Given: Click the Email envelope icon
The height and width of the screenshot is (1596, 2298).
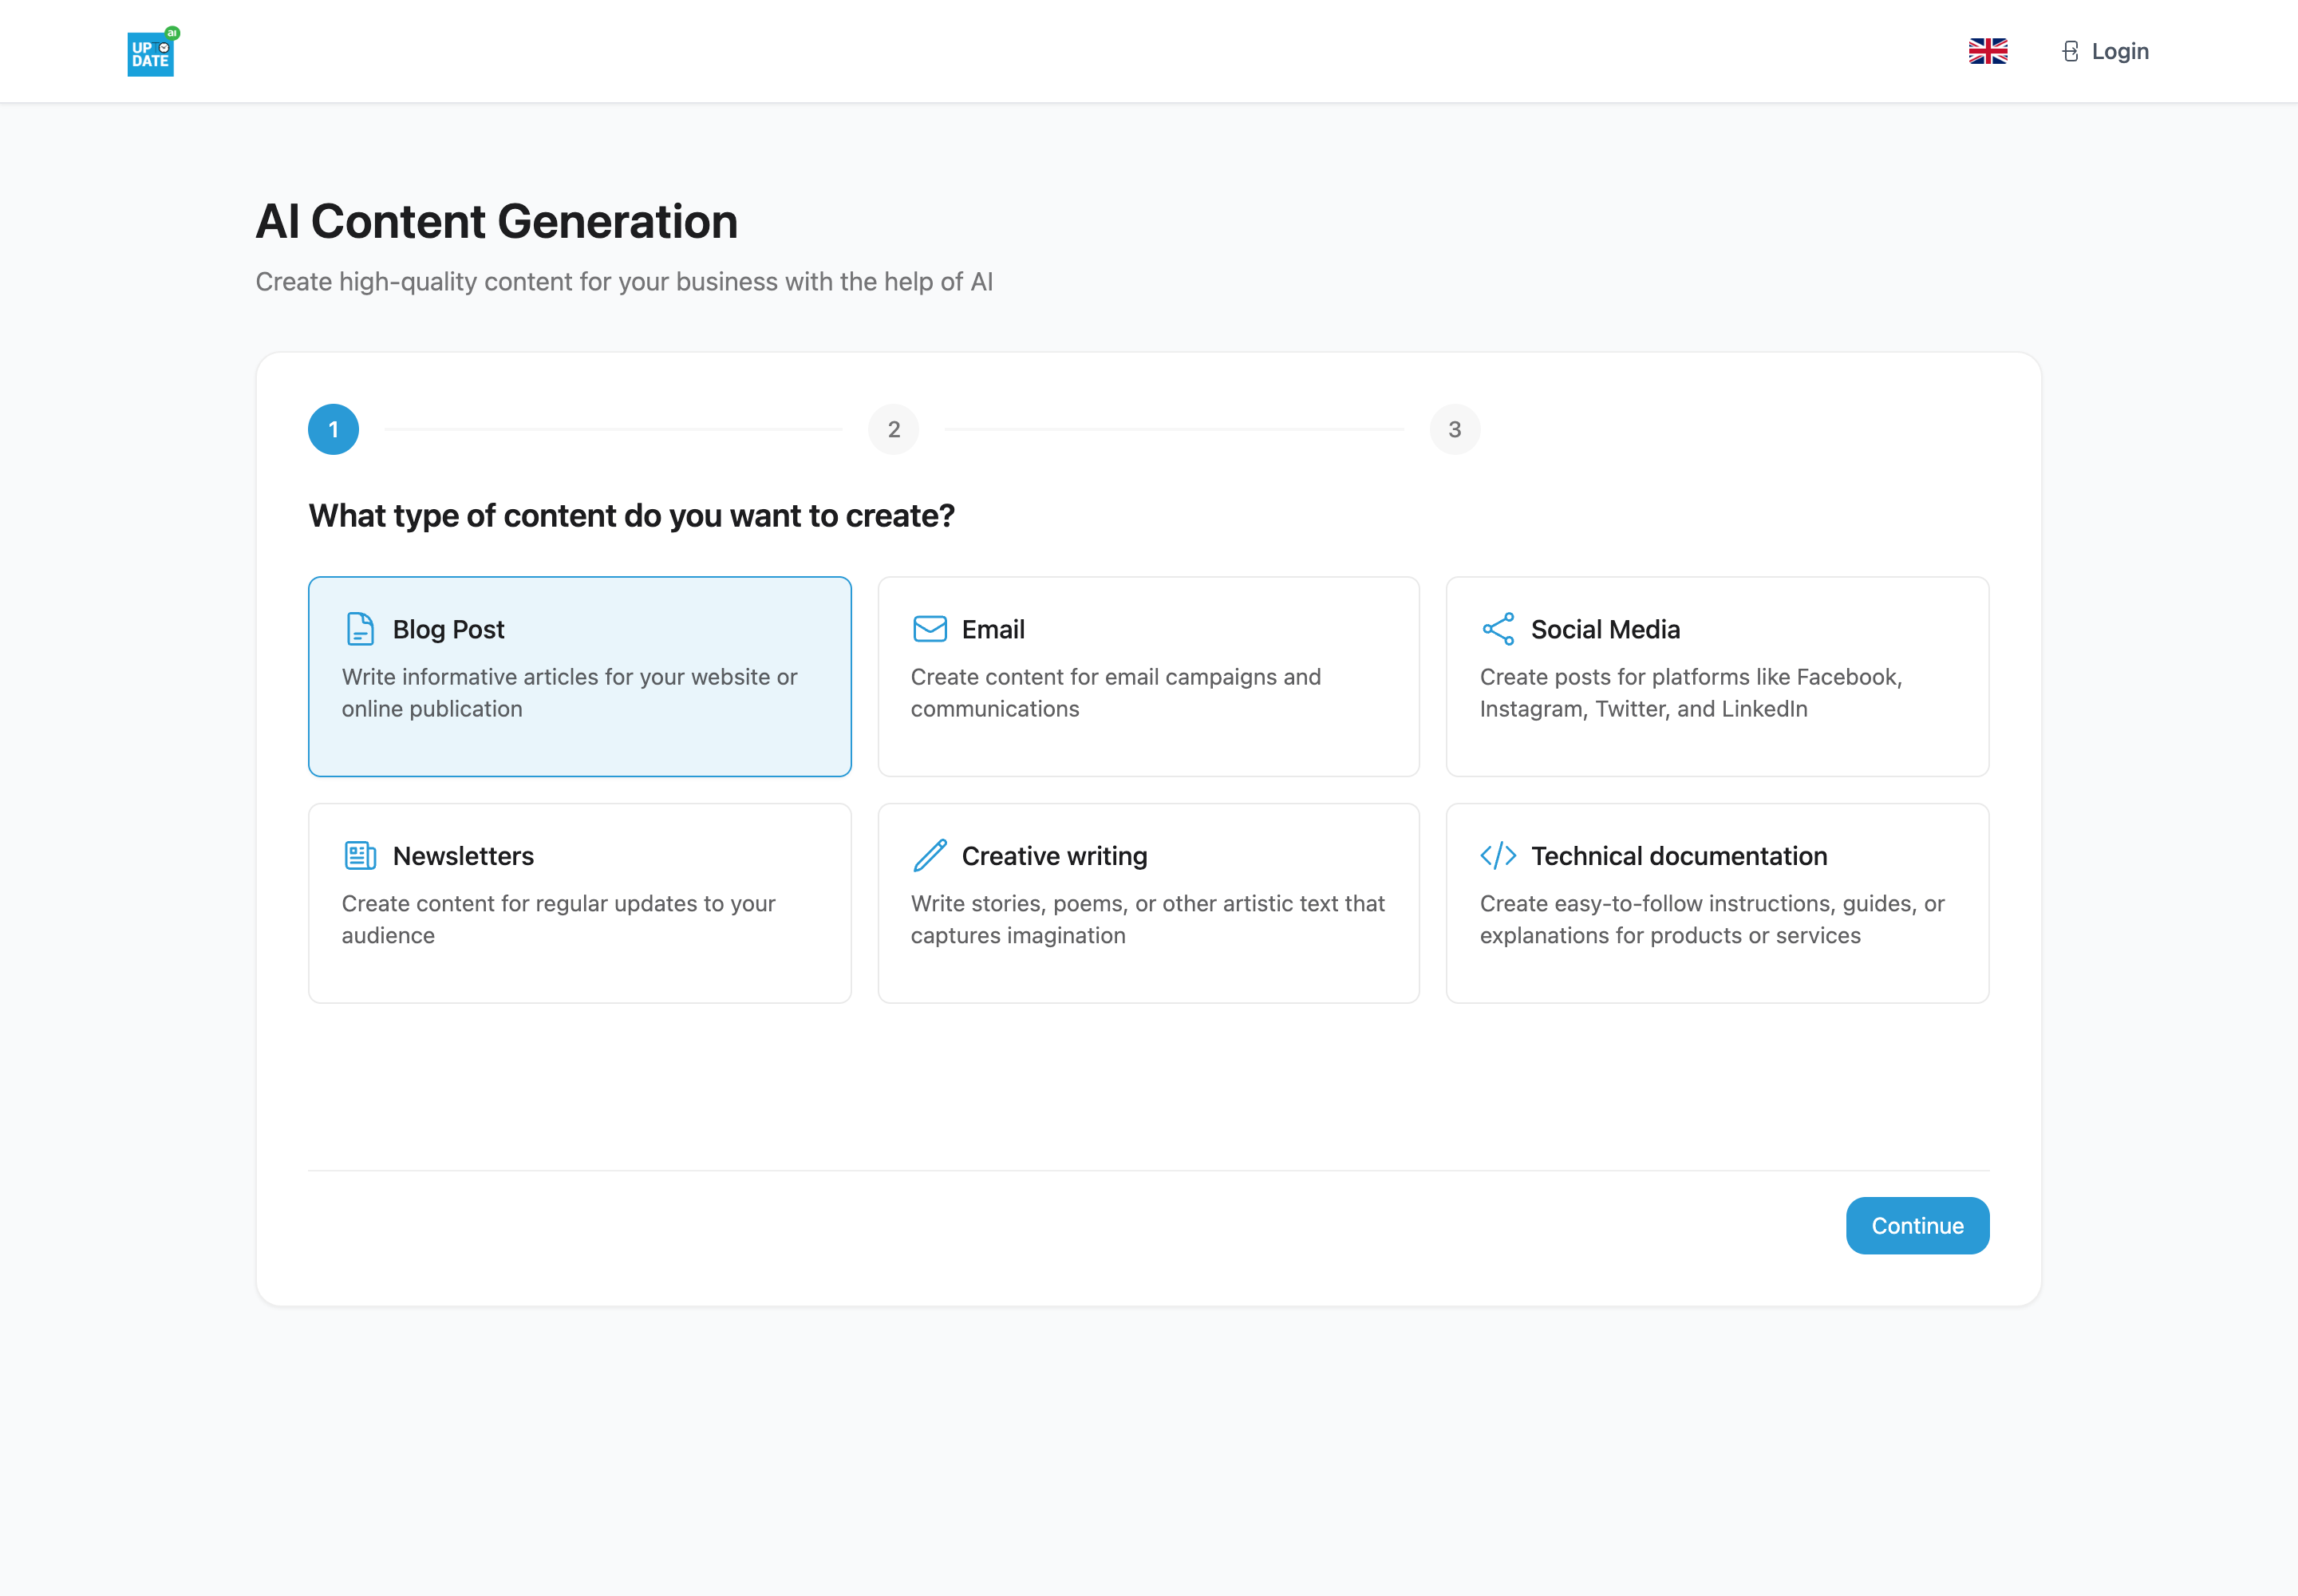Looking at the screenshot, I should pyautogui.click(x=930, y=629).
